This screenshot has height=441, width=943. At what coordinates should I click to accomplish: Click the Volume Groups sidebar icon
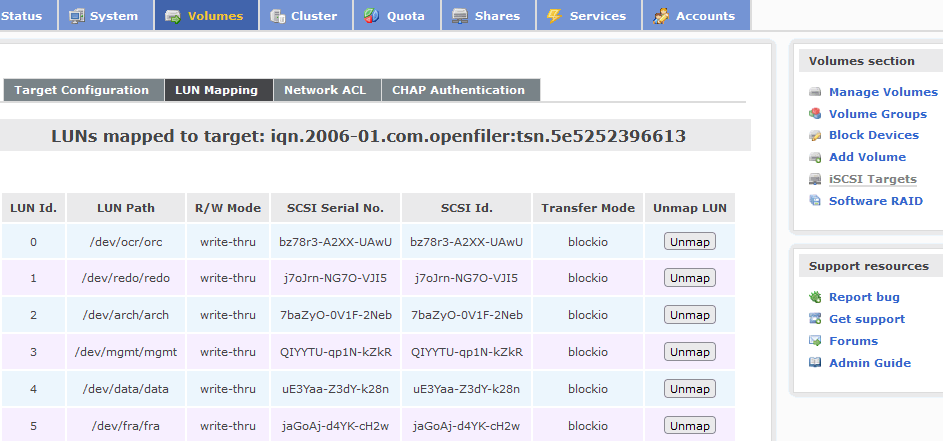[x=816, y=114]
